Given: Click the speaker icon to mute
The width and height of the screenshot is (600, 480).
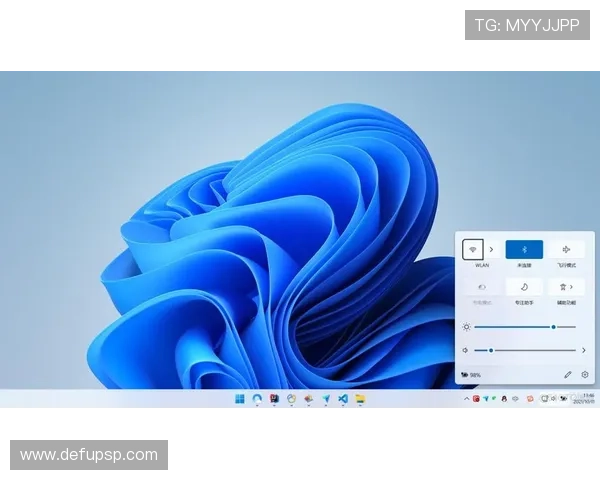Looking at the screenshot, I should [466, 350].
